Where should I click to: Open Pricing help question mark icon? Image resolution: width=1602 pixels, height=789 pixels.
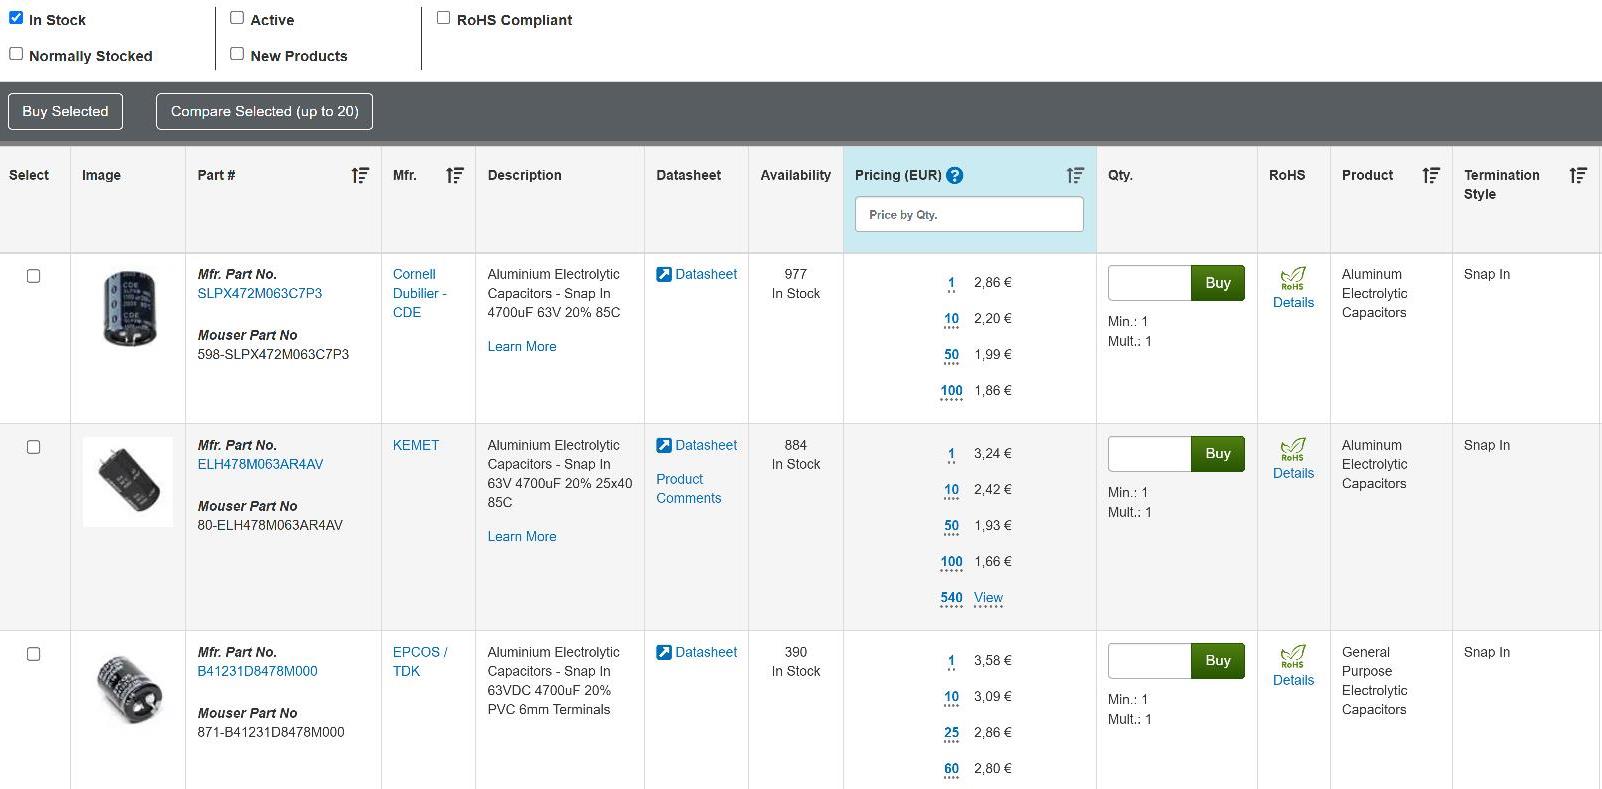[955, 175]
